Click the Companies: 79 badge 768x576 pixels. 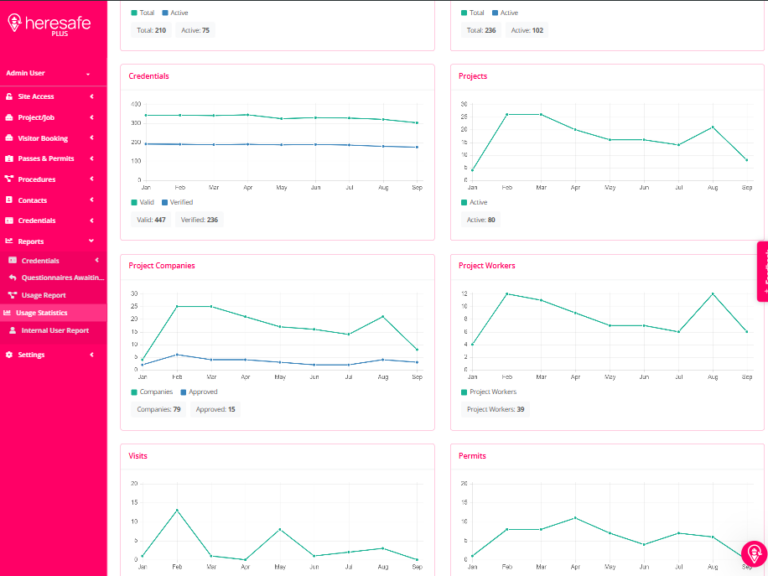[158, 409]
